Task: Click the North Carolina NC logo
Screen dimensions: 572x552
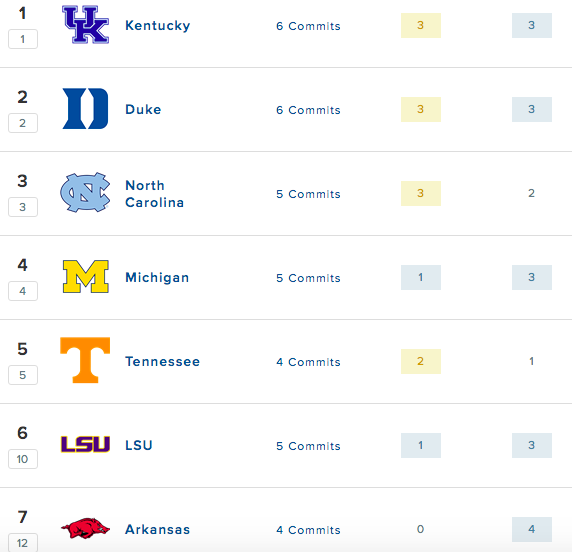Action: coord(85,192)
